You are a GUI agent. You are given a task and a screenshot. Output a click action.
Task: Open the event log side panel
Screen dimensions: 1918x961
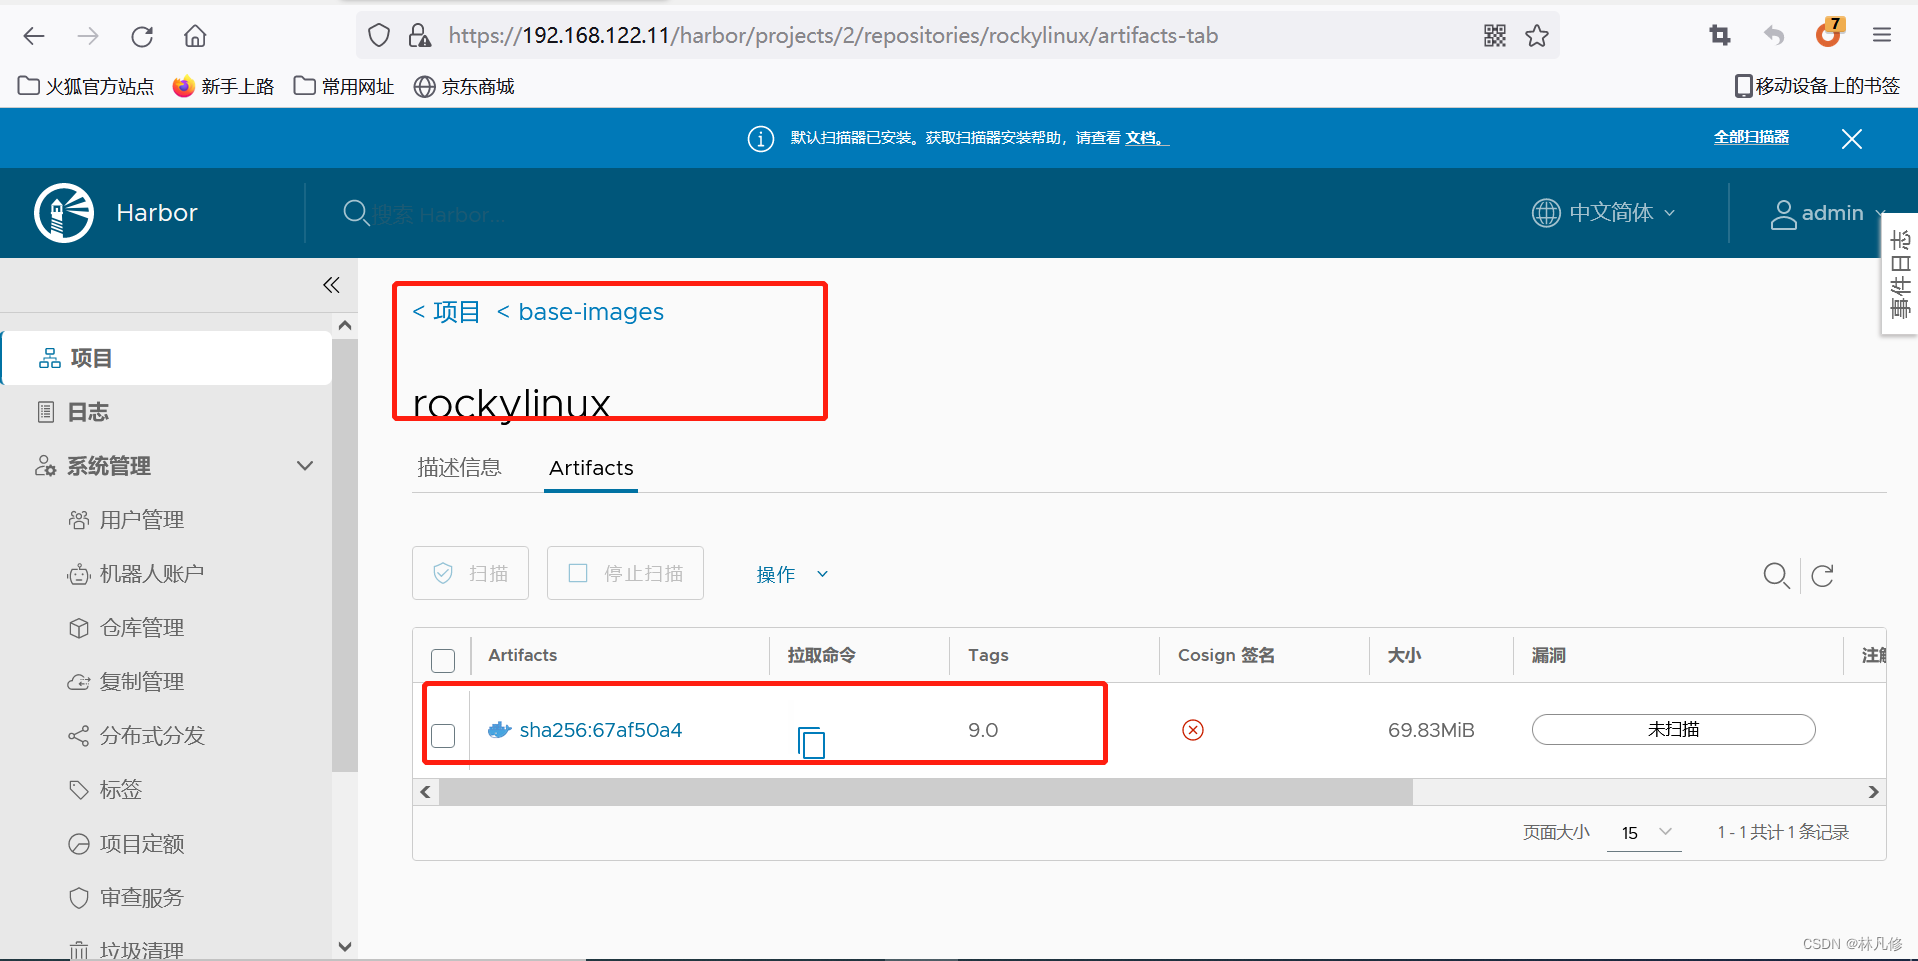click(1900, 274)
